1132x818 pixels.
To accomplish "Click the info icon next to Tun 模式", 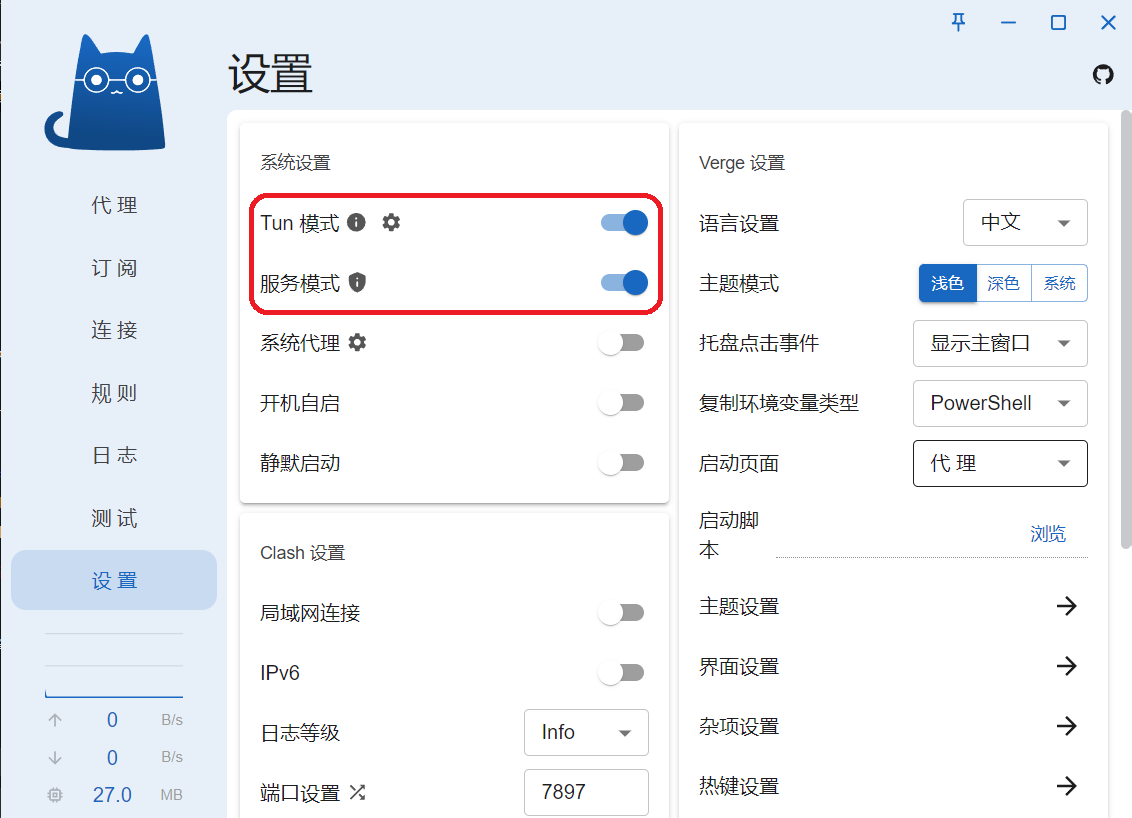I will (x=356, y=222).
